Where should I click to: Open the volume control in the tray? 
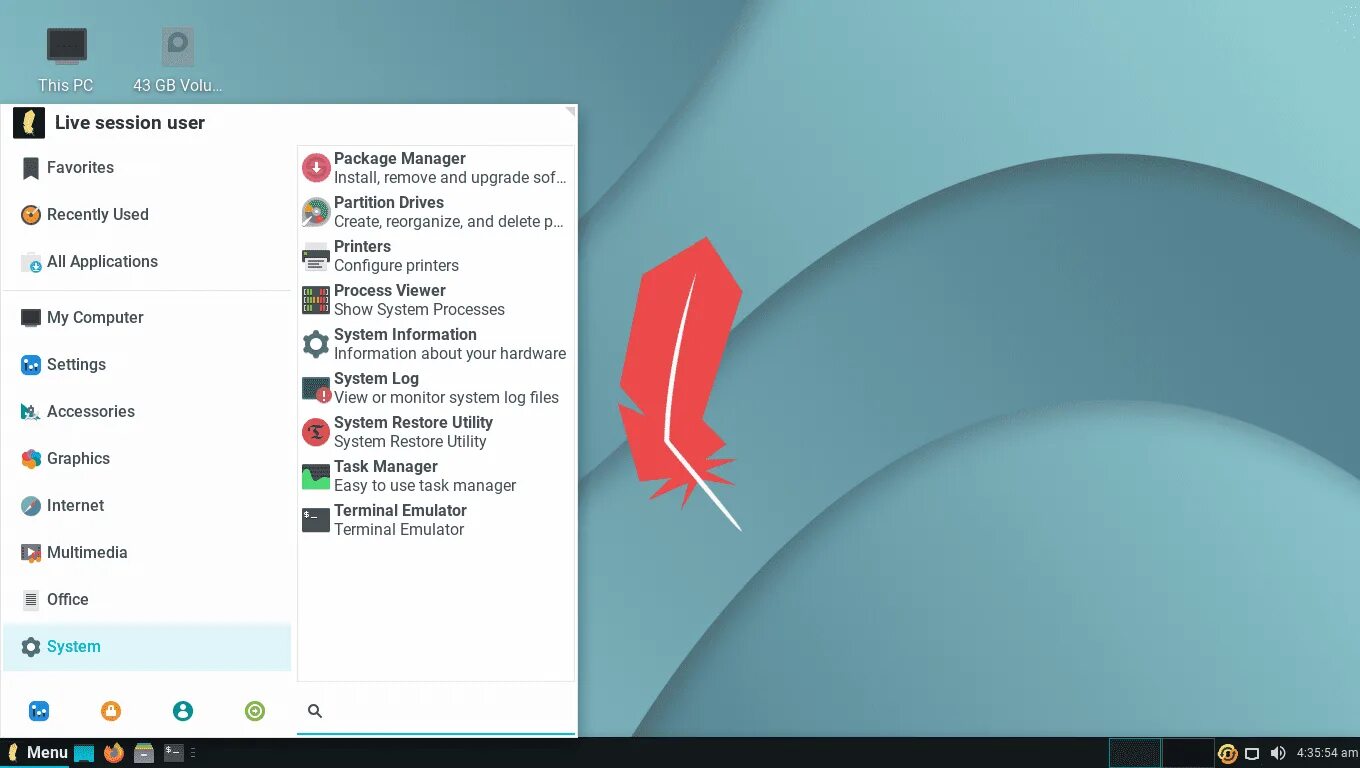click(x=1278, y=753)
